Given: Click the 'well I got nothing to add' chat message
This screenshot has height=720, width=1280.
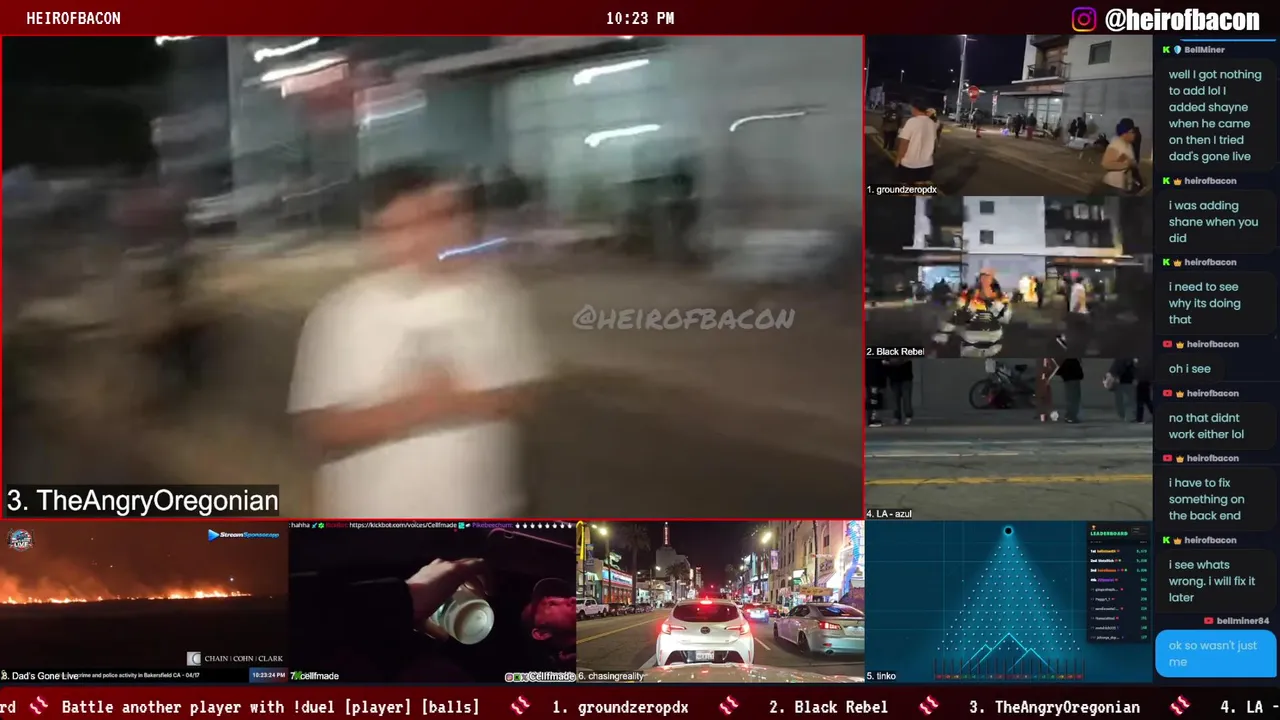Looking at the screenshot, I should (1215, 115).
